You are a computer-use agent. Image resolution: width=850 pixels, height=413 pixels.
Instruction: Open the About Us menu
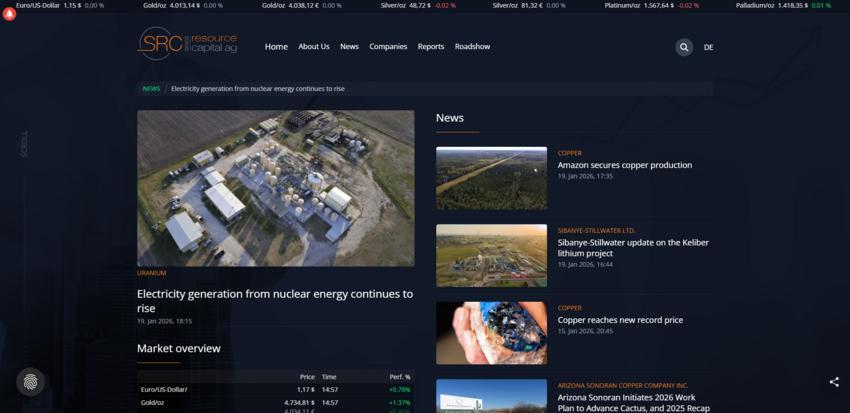[313, 47]
